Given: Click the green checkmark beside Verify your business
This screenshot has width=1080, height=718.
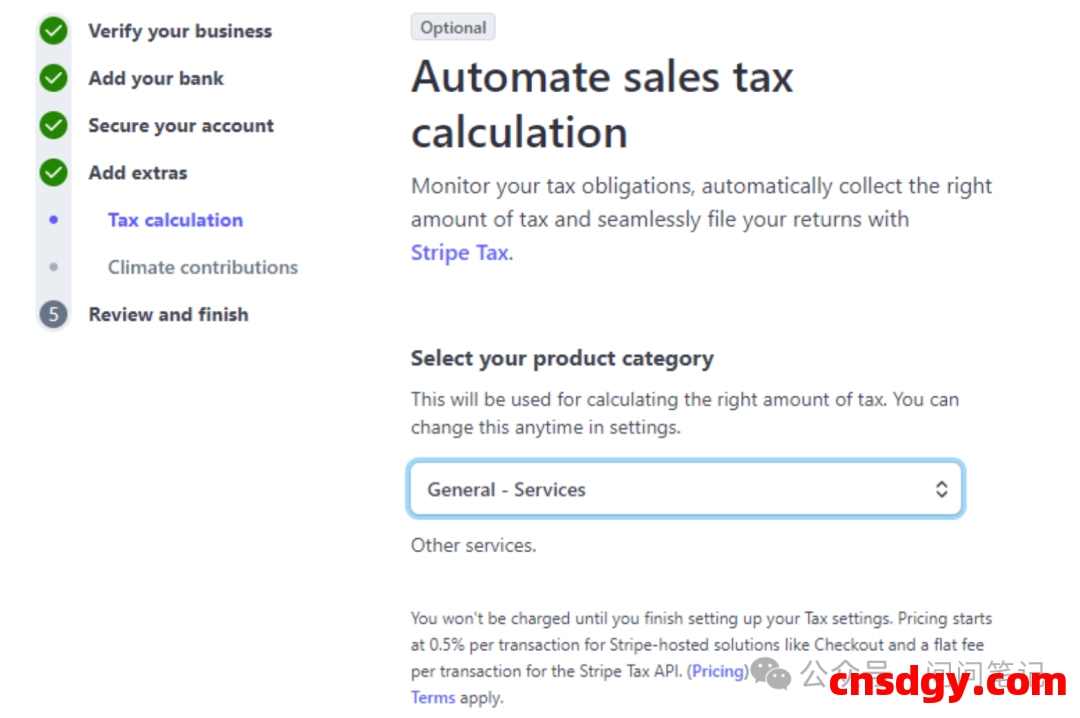Looking at the screenshot, I should click(x=53, y=31).
